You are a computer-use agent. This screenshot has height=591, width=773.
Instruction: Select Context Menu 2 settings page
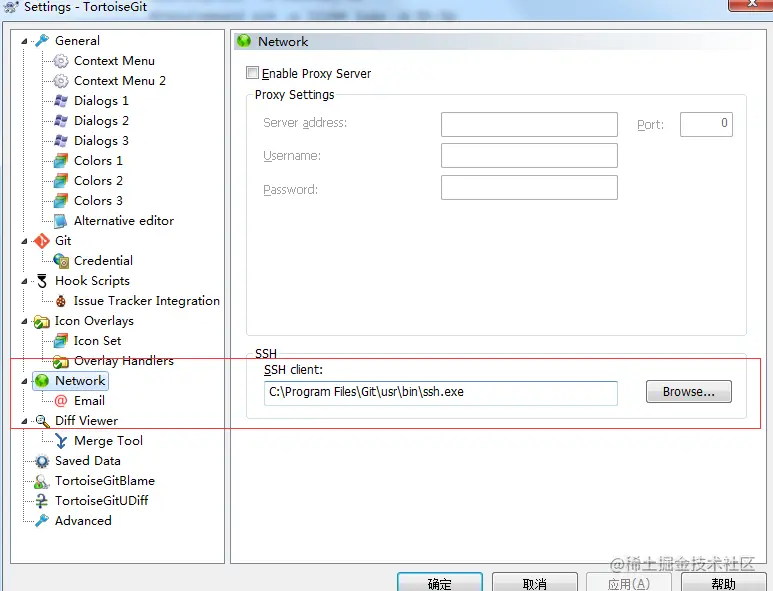120,80
